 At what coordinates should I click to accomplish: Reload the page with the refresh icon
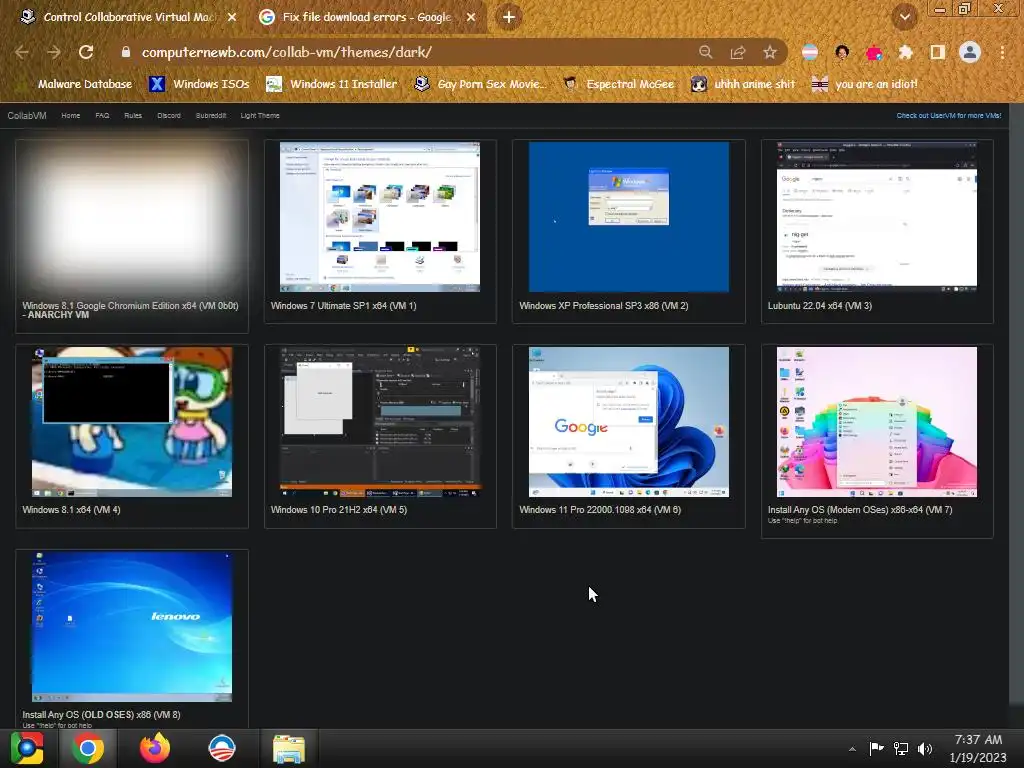[x=86, y=52]
